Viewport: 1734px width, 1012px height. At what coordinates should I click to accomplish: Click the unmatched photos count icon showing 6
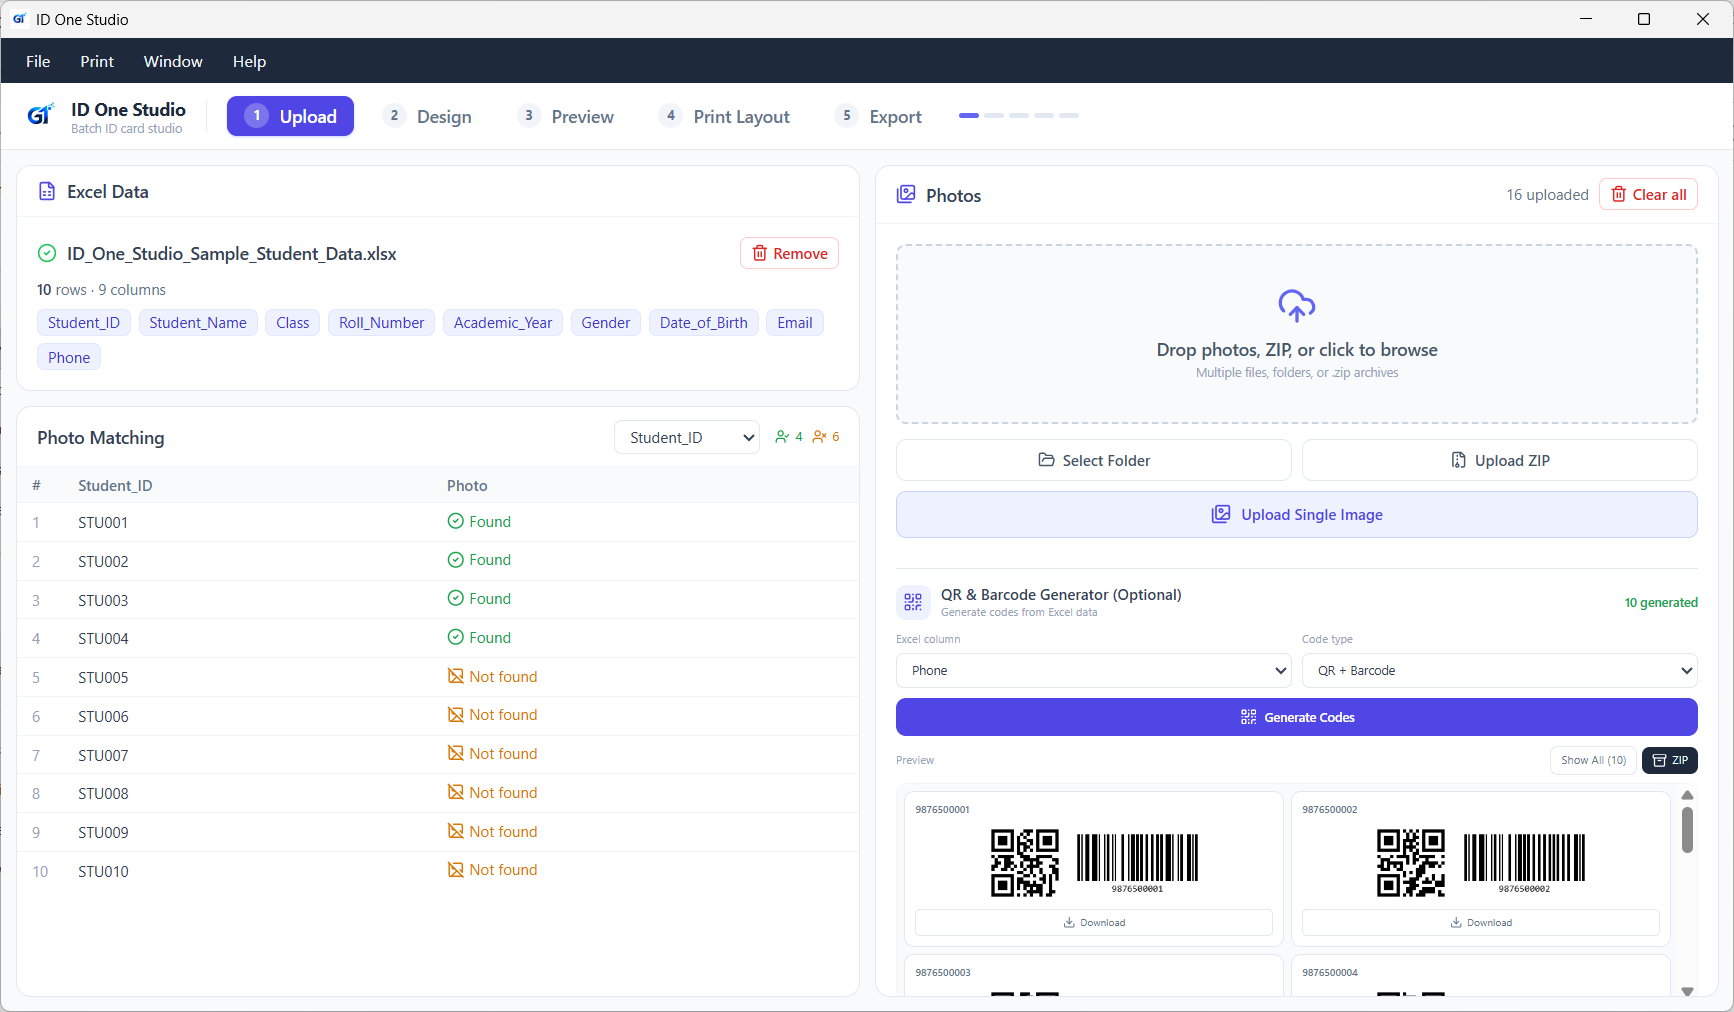[820, 437]
